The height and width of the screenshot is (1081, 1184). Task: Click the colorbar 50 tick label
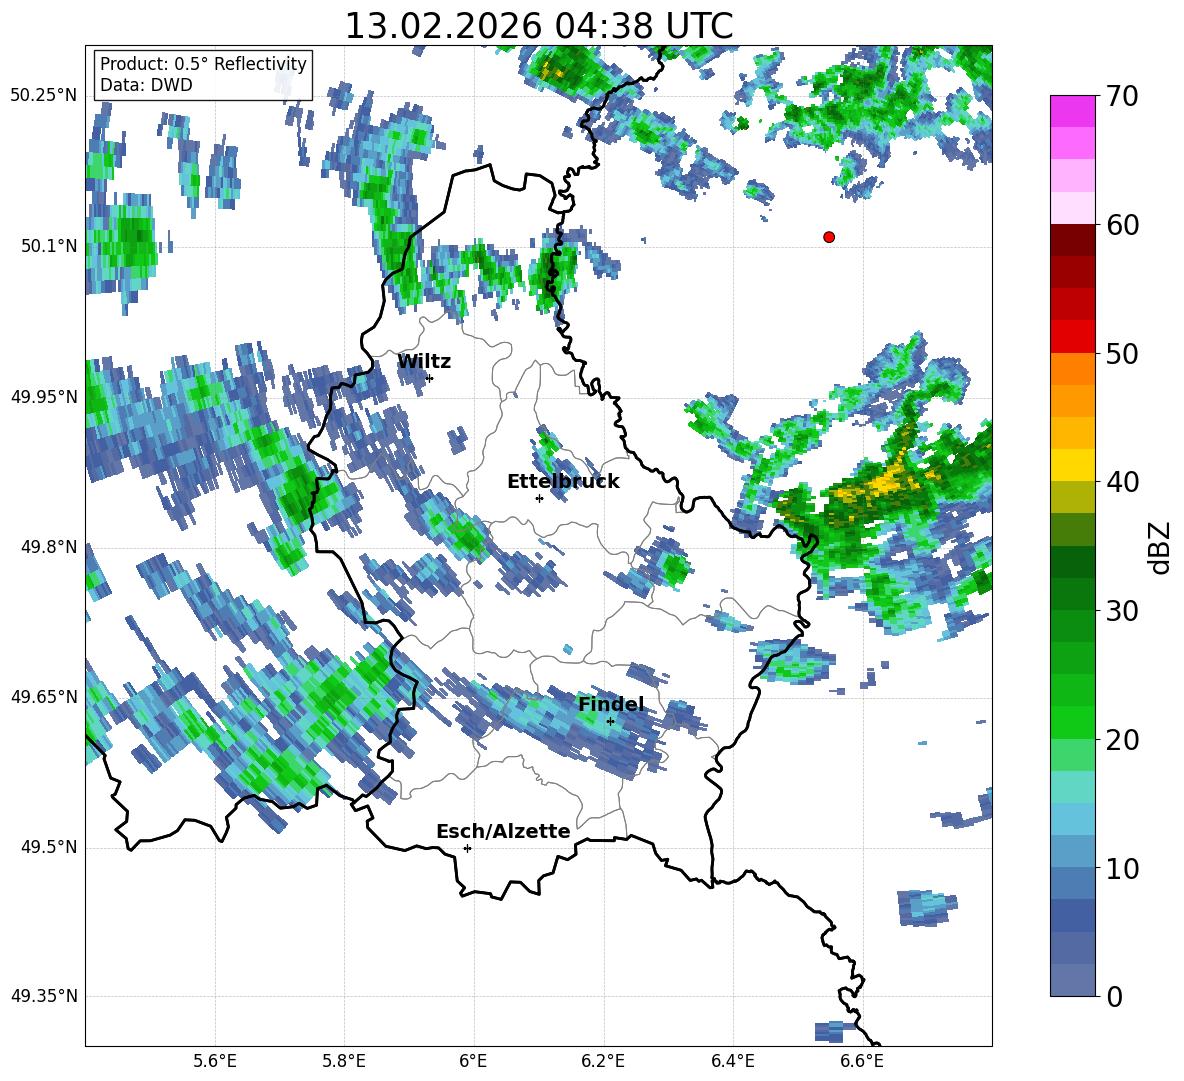pos(1122,354)
